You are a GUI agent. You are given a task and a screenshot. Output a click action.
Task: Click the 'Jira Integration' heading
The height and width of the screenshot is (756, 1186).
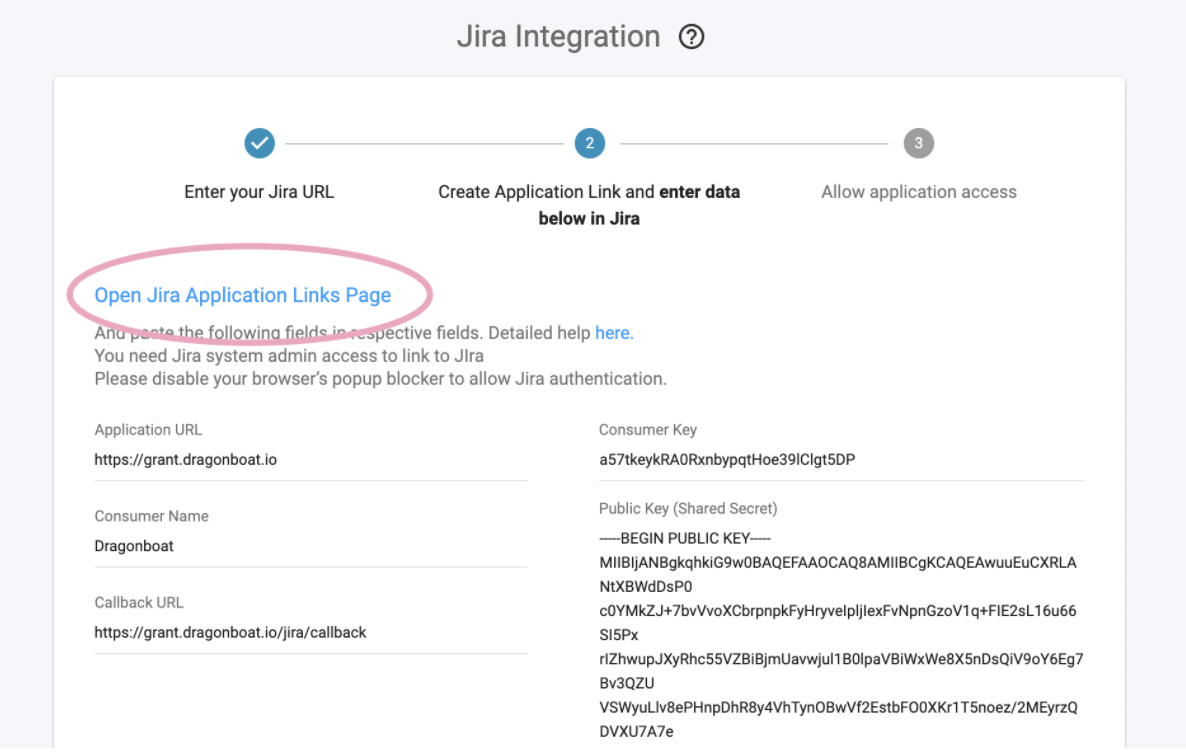pos(558,36)
